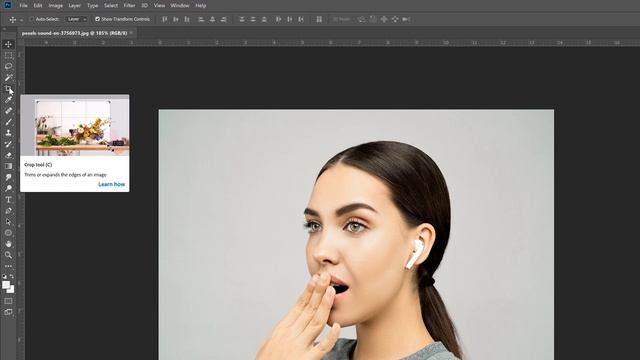This screenshot has height=360, width=640.
Task: Select the Healing Brush tool
Action: 8,111
